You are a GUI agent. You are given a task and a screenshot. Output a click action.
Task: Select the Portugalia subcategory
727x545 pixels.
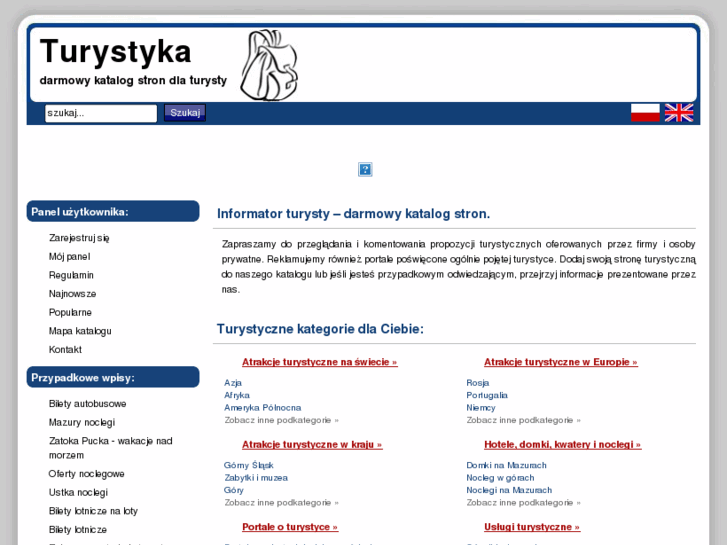pyautogui.click(x=487, y=395)
